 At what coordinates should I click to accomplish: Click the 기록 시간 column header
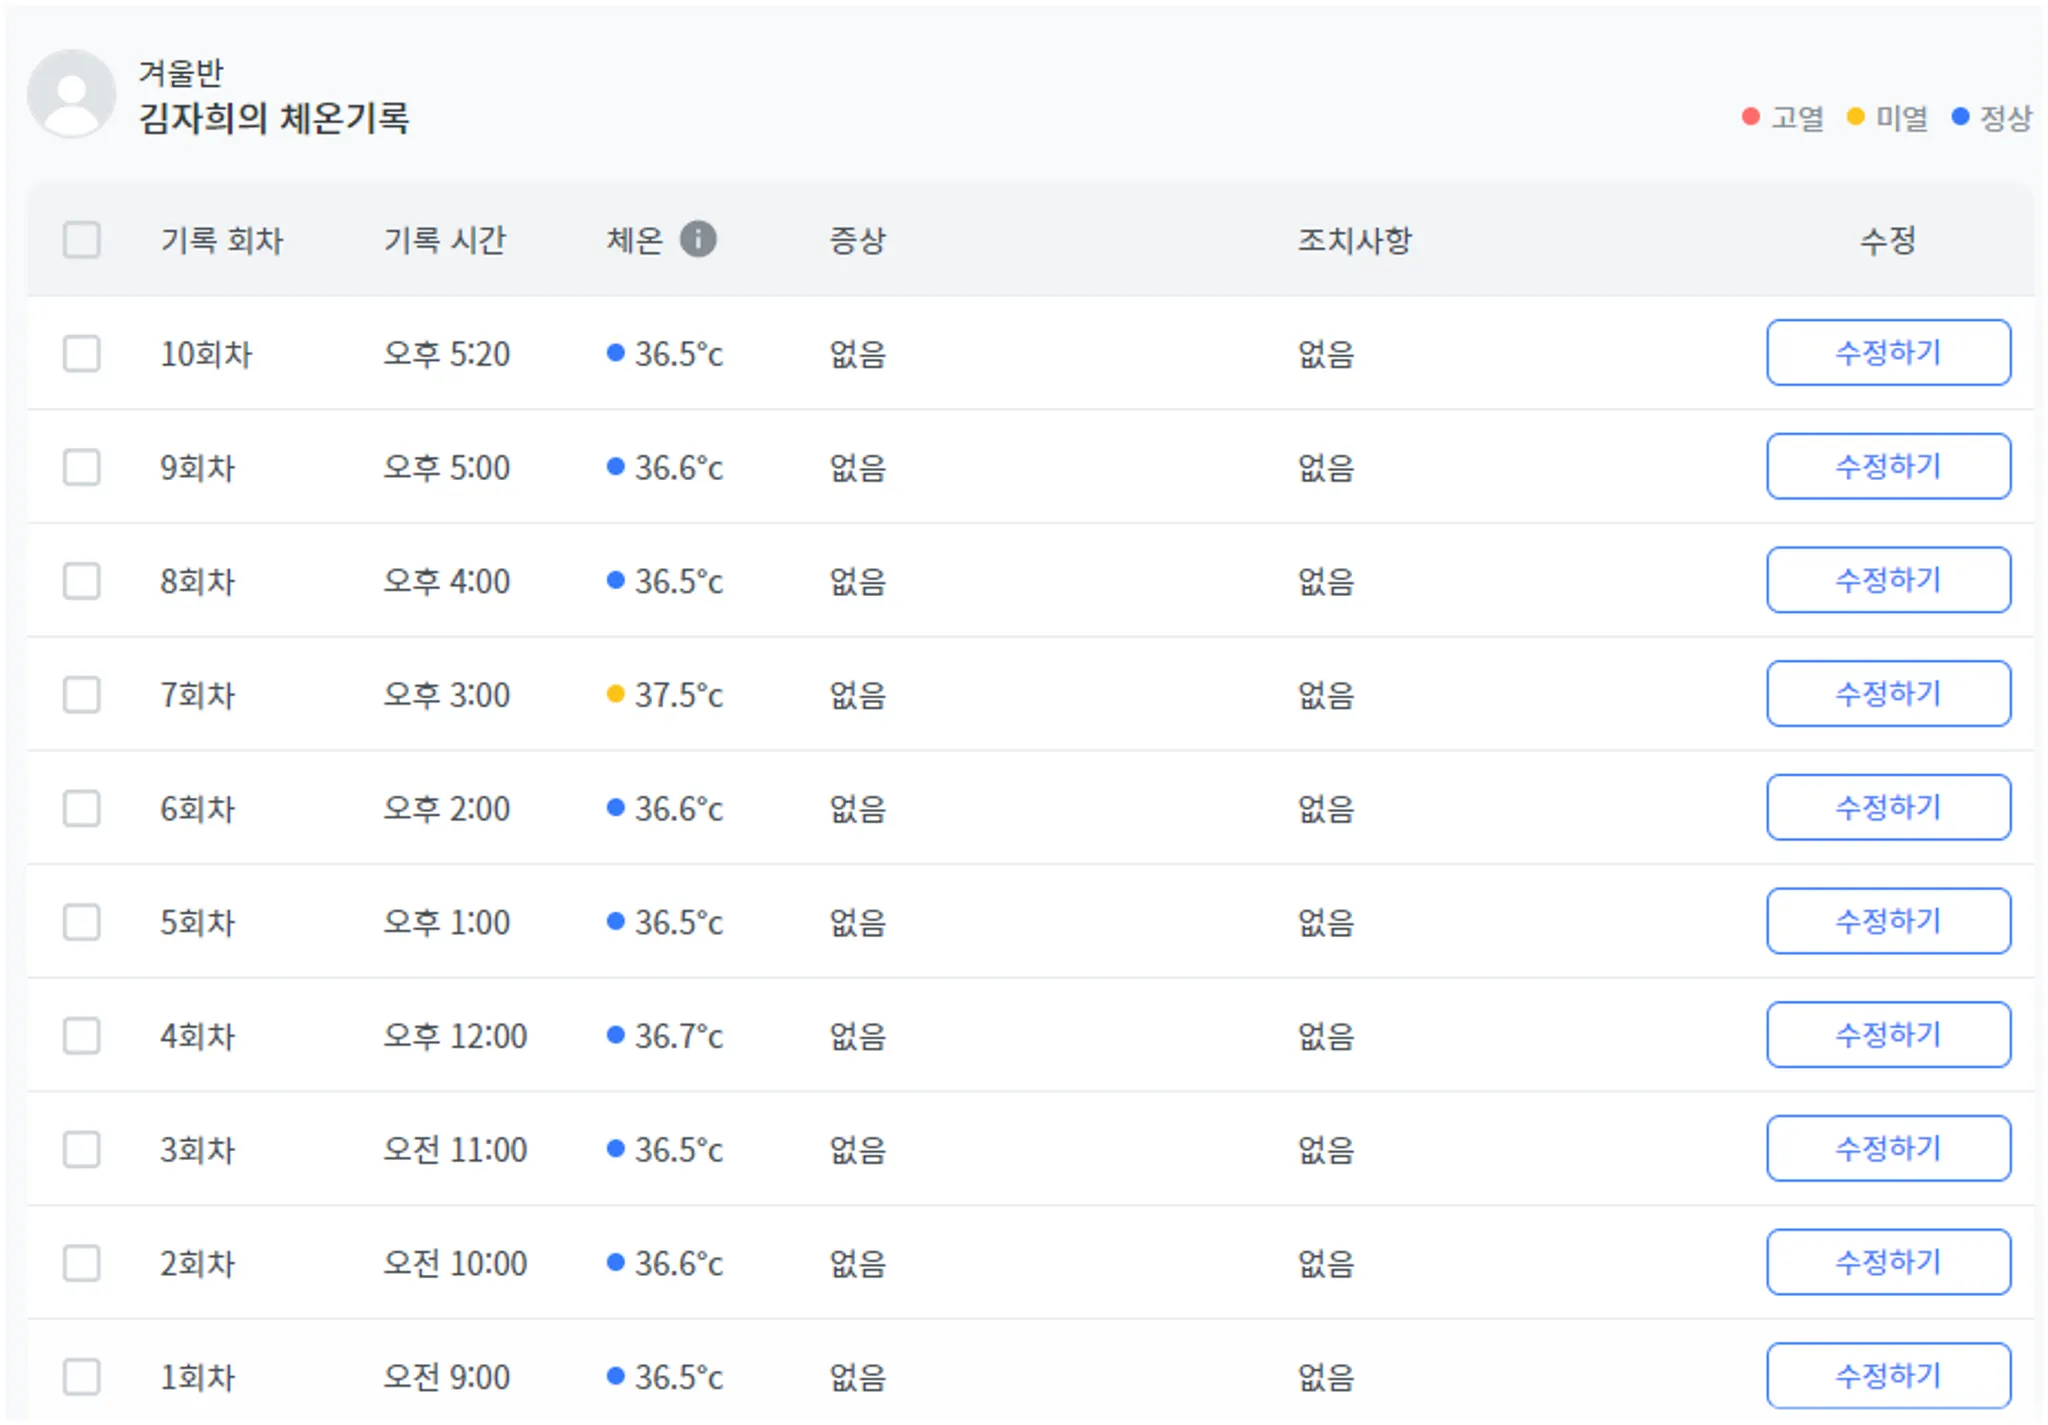[445, 240]
